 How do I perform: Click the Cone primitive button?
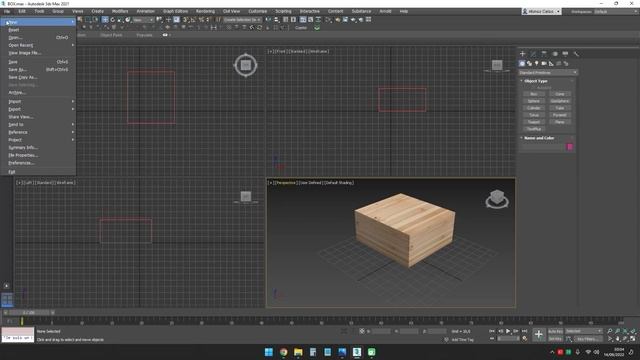tap(560, 94)
